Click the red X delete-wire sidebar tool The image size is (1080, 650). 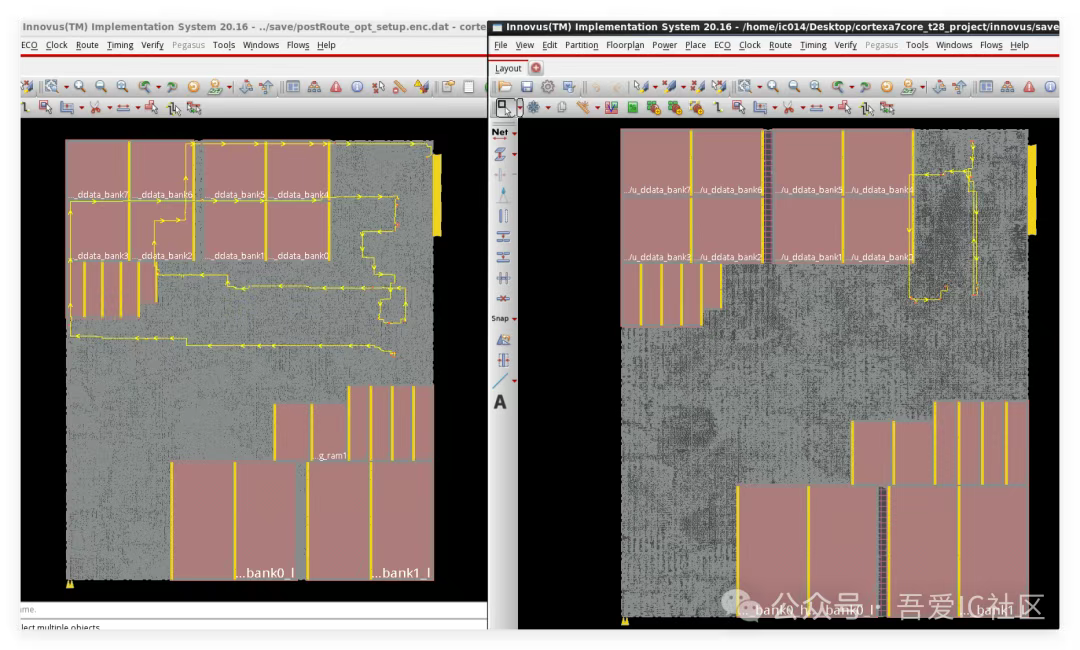click(x=503, y=298)
